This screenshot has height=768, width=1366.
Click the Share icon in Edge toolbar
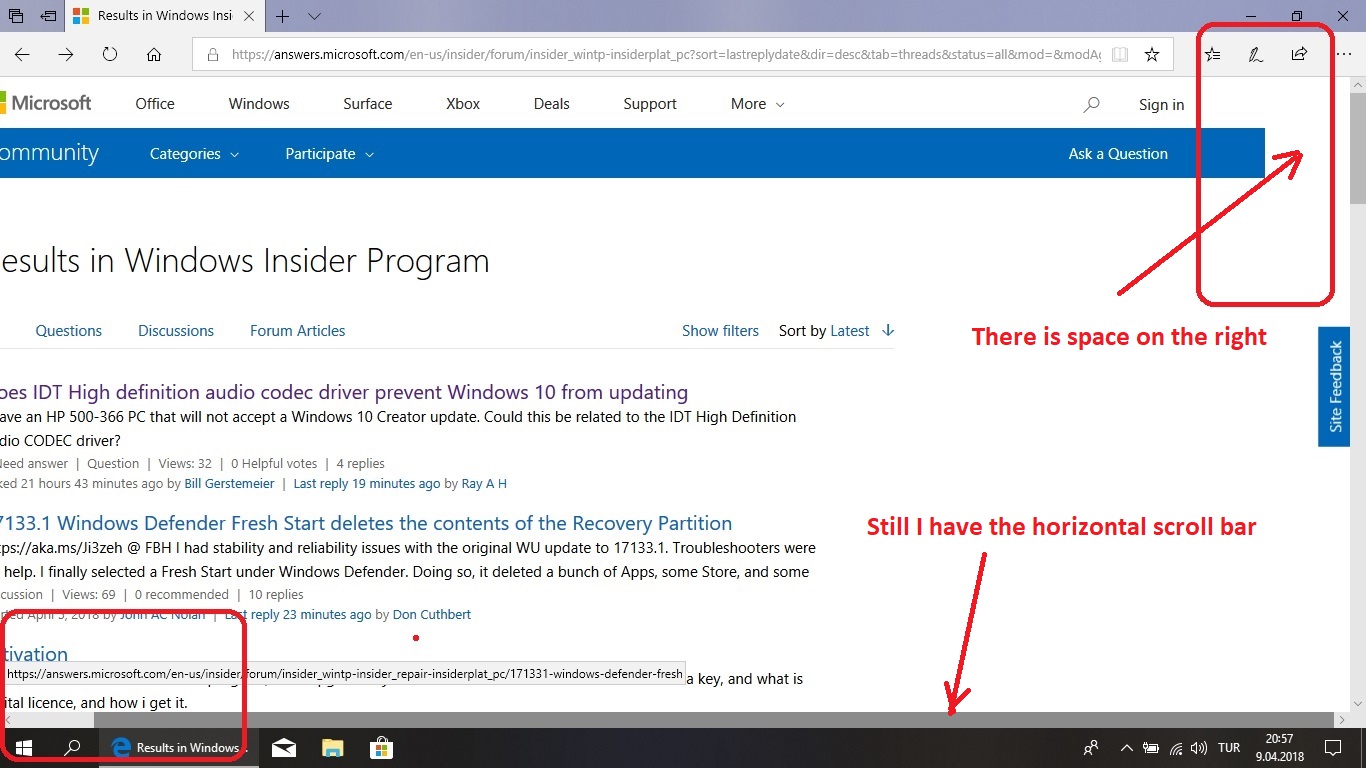[x=1299, y=55]
